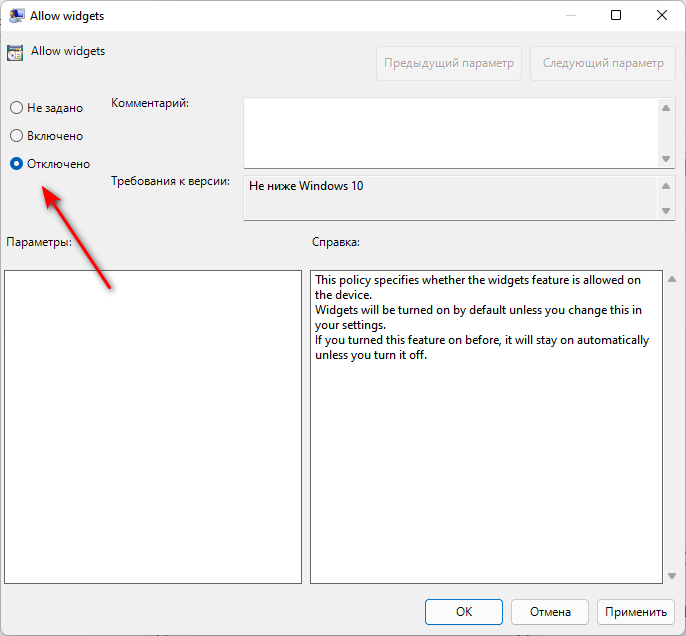Image resolution: width=686 pixels, height=636 pixels.
Task: Cancel with the 'Отмена' button
Action: click(550, 612)
